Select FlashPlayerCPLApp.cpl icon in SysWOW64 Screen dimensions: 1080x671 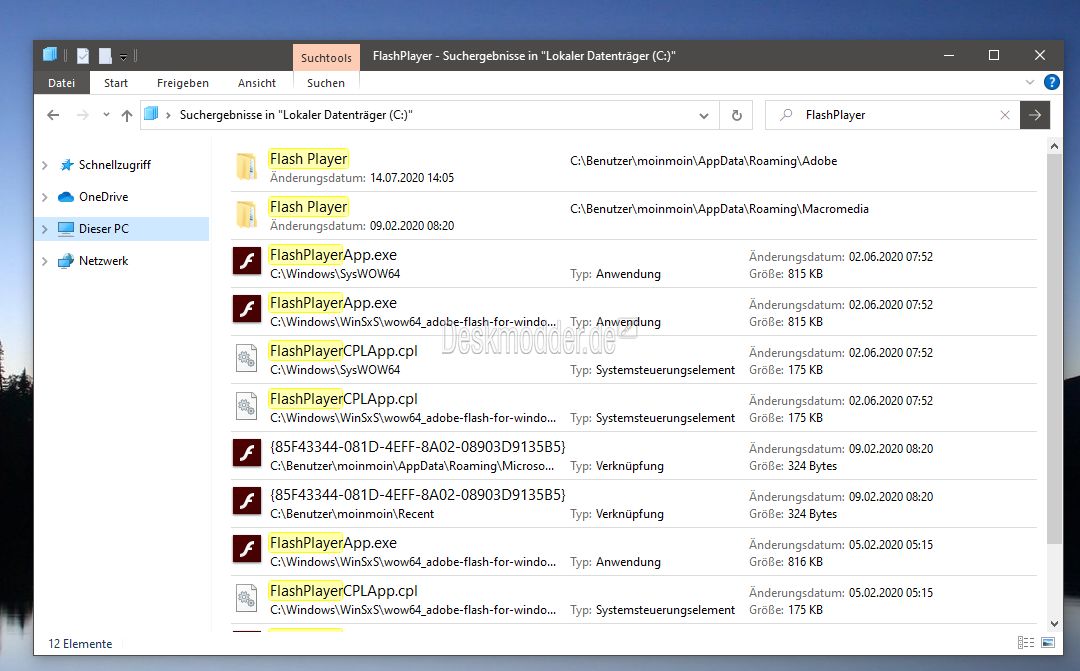click(x=247, y=358)
